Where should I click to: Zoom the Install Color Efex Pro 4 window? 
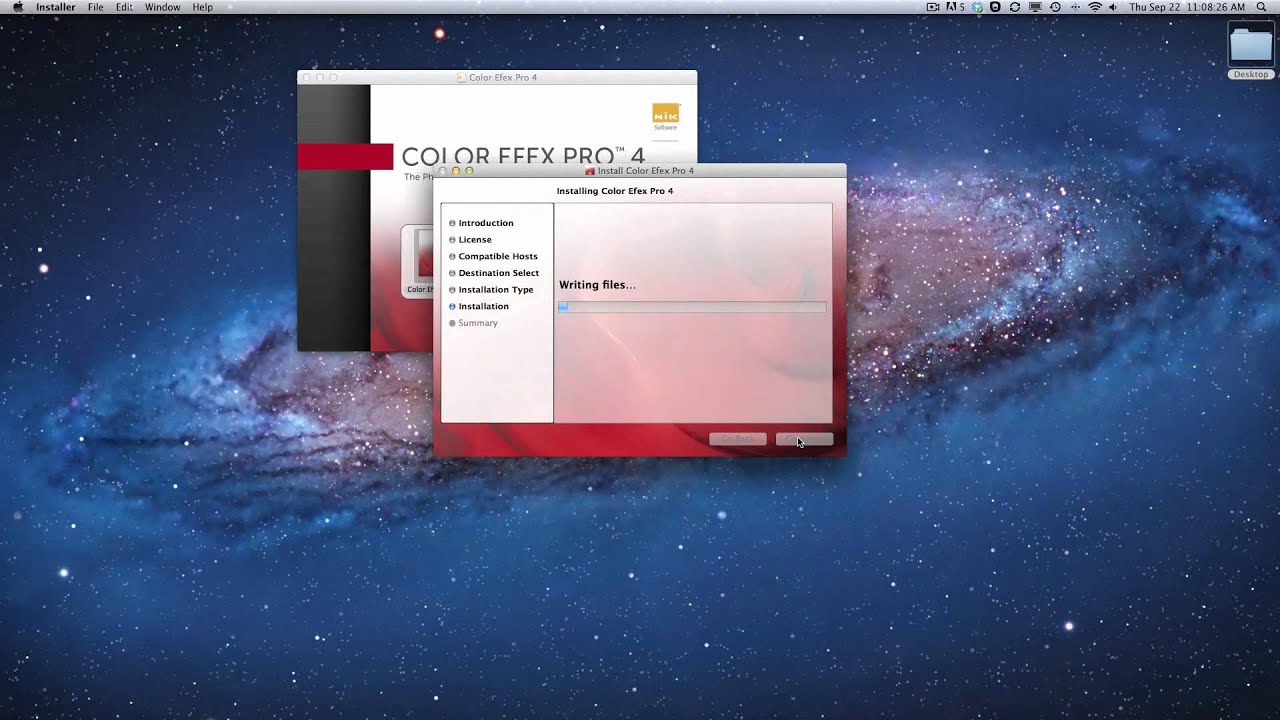(469, 171)
